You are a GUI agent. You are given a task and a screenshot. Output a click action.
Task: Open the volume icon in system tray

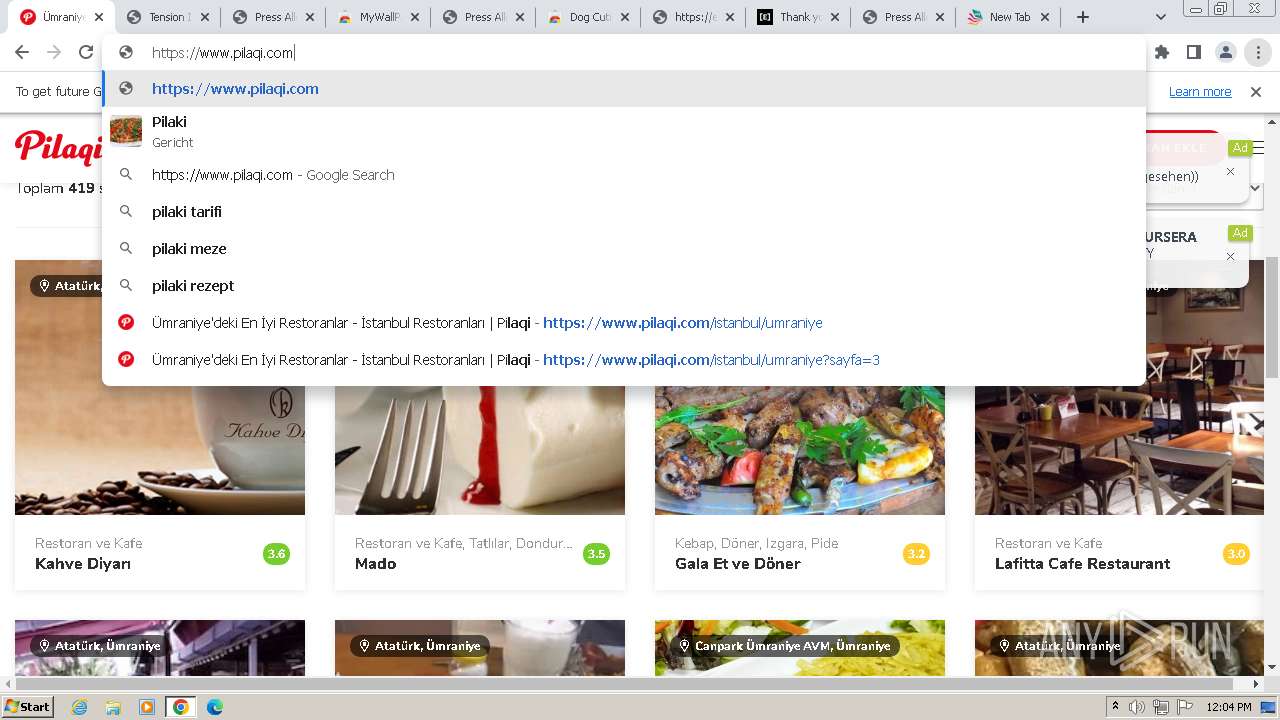click(1137, 707)
